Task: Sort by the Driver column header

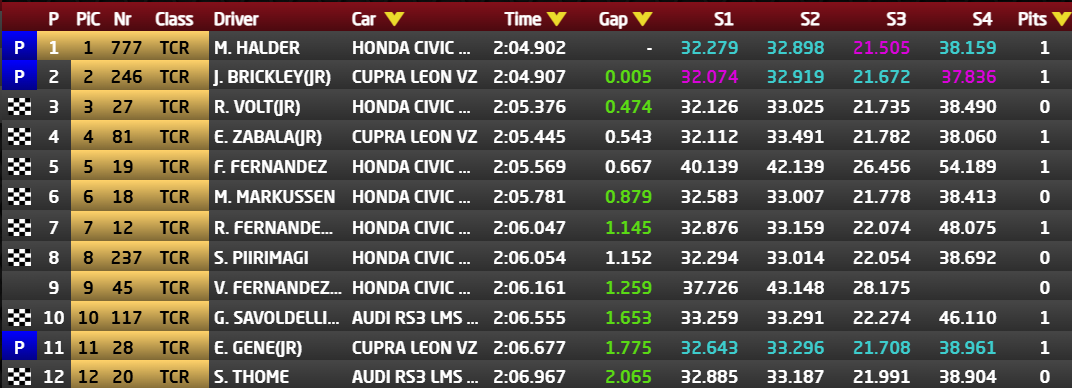Action: pos(234,19)
